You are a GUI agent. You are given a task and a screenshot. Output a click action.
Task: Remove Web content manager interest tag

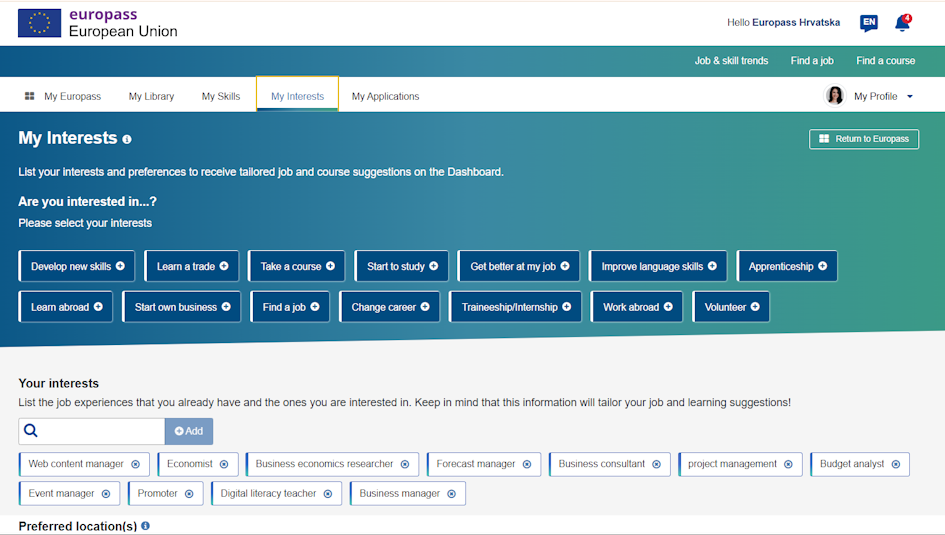pyautogui.click(x=136, y=465)
